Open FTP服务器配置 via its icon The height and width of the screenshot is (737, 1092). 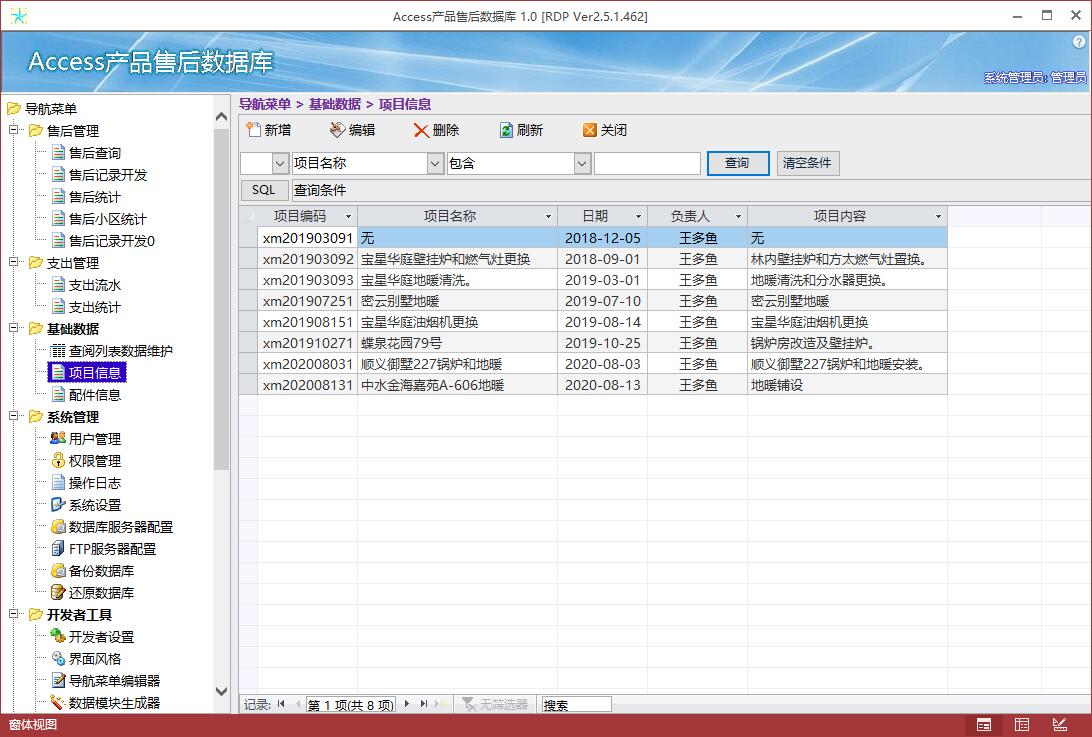tap(58, 549)
